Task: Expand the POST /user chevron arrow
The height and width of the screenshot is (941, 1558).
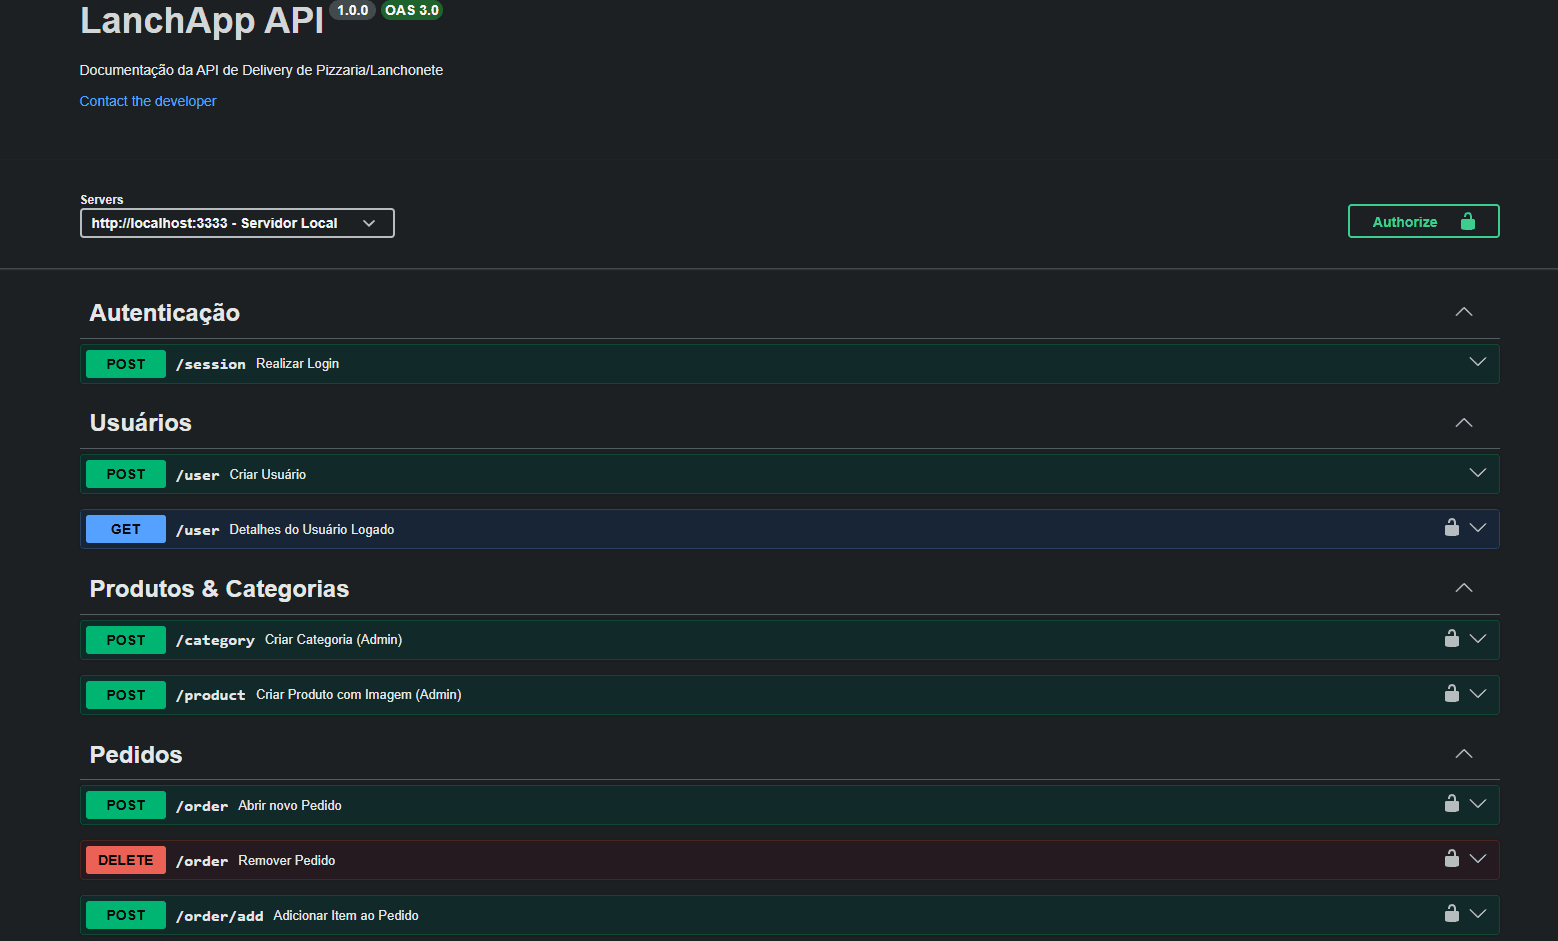Action: [x=1477, y=473]
